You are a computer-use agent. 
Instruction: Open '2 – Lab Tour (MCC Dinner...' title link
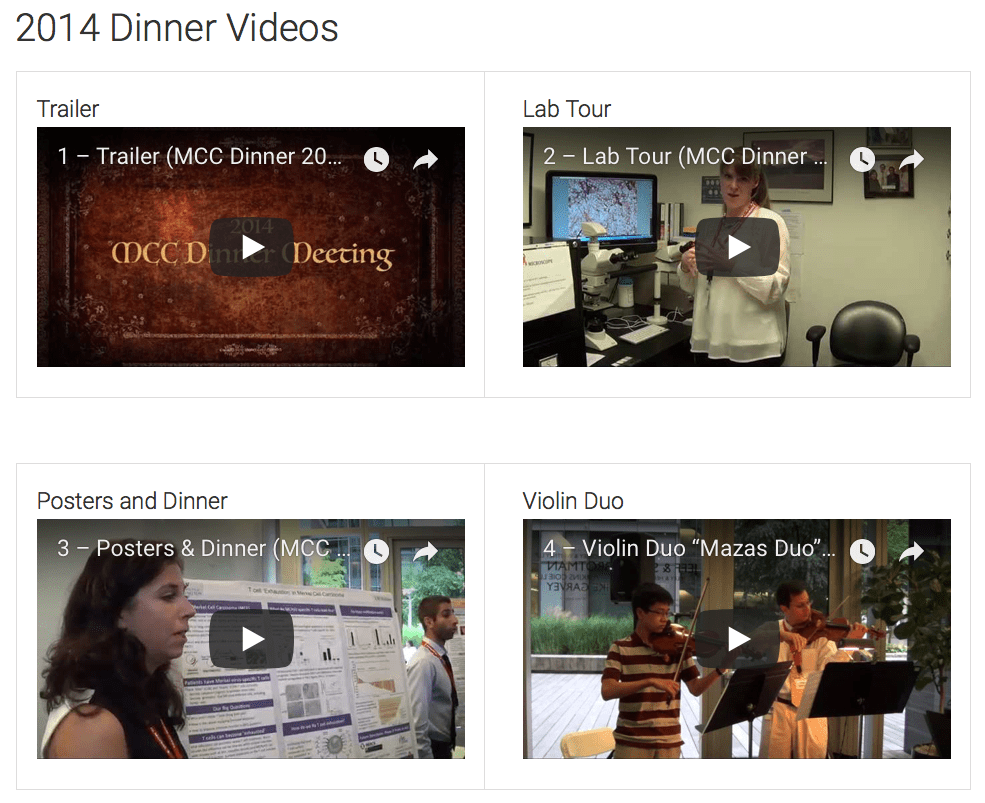[x=685, y=156]
